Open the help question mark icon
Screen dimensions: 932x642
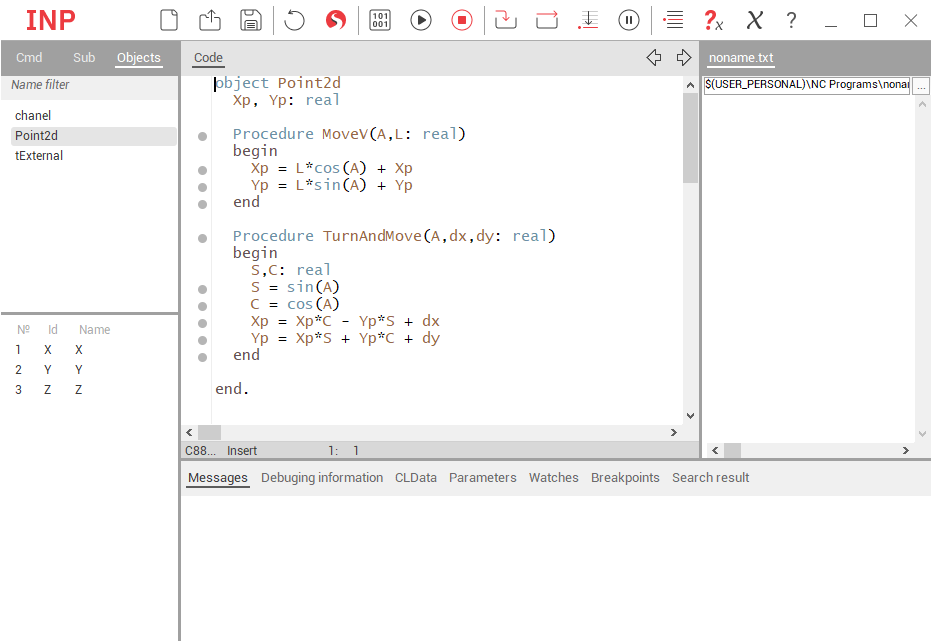click(791, 20)
